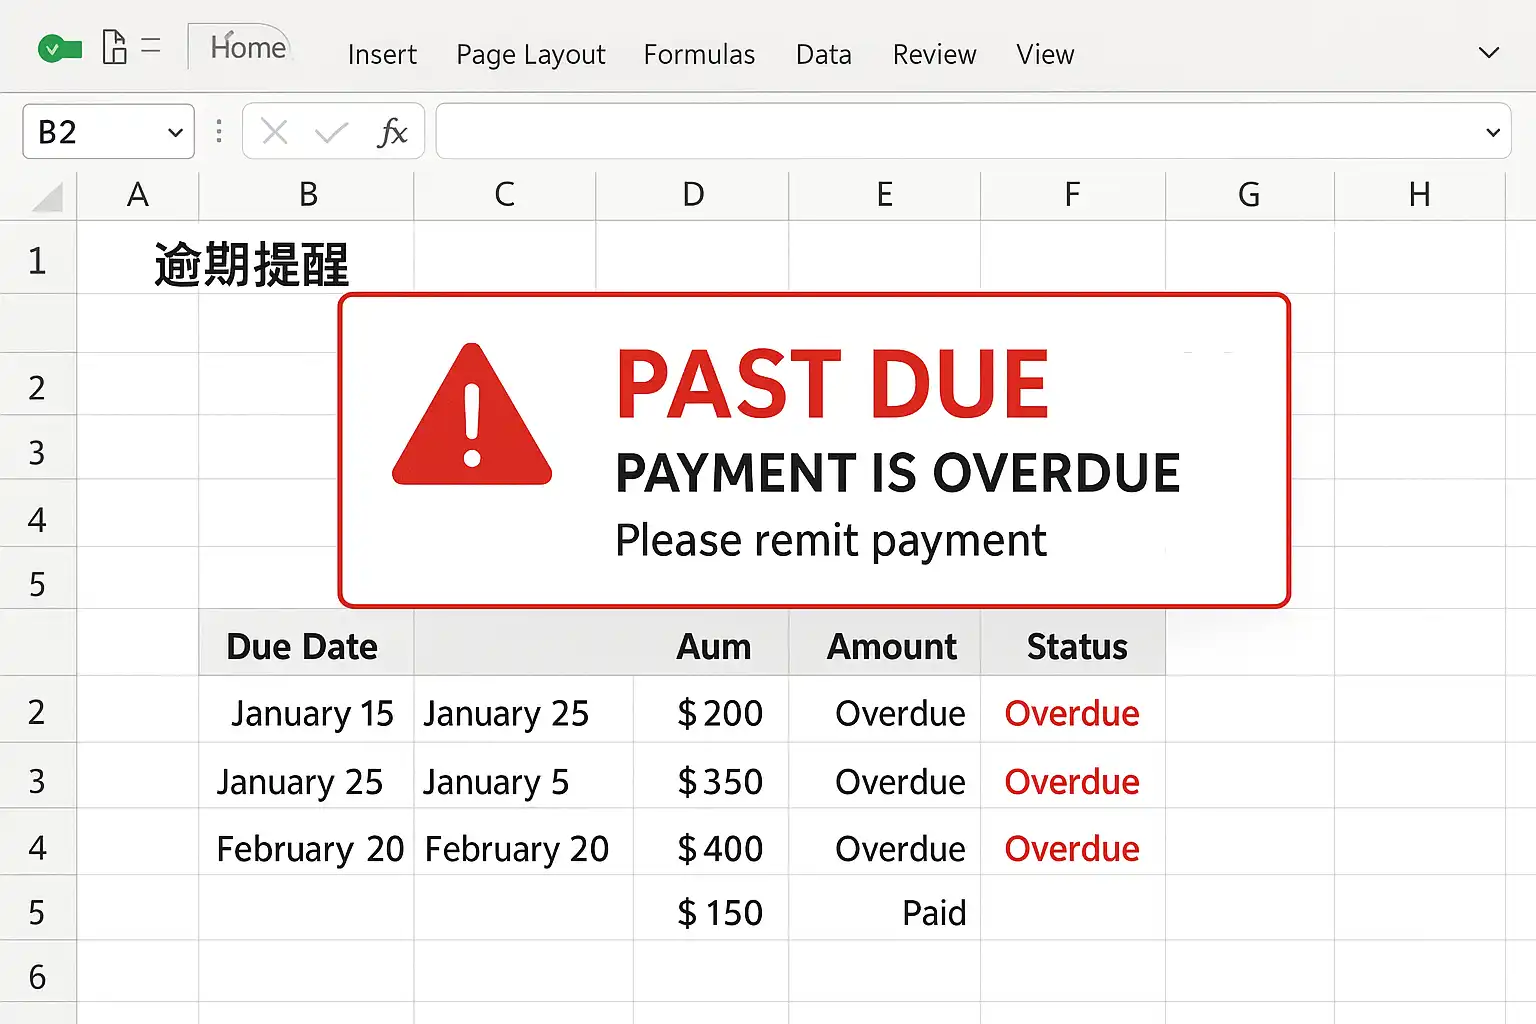
Task: Click the black "Overdue" in the $ 400 row
Action: tap(900, 849)
